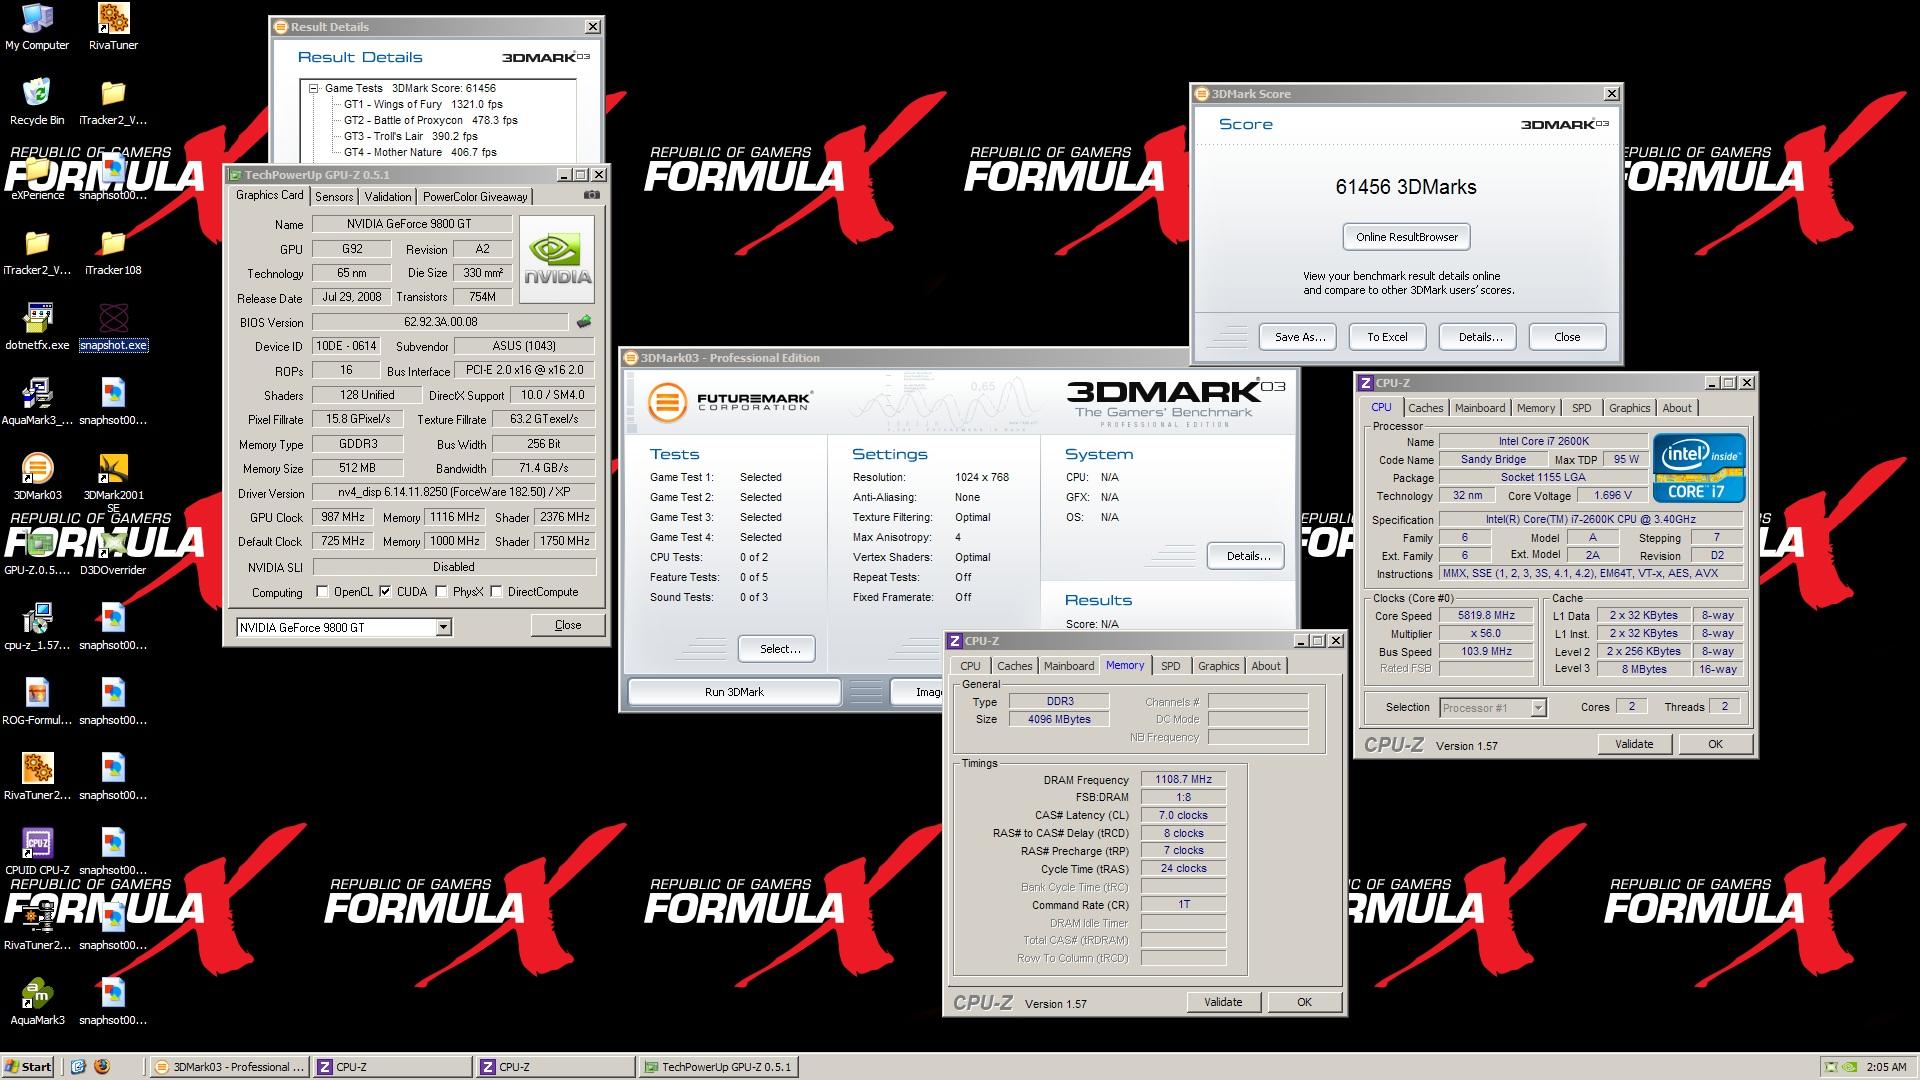Image resolution: width=1920 pixels, height=1080 pixels.
Task: Click the DRAM Frequency value in CPU-Z
Action: tap(1183, 779)
